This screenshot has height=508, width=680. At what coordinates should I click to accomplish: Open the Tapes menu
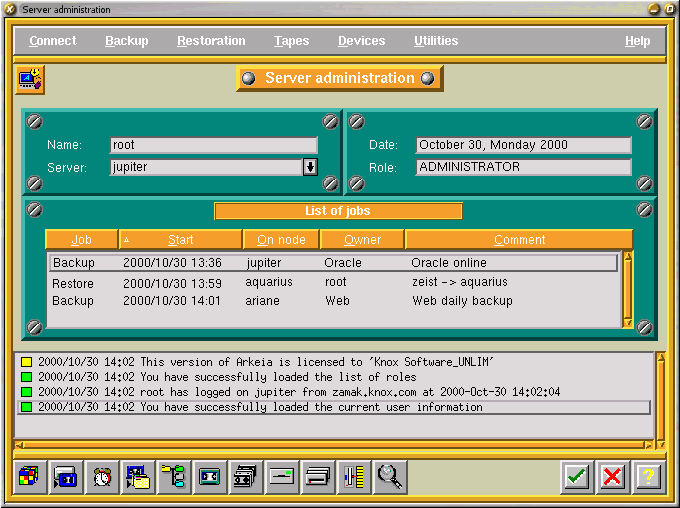coord(291,41)
